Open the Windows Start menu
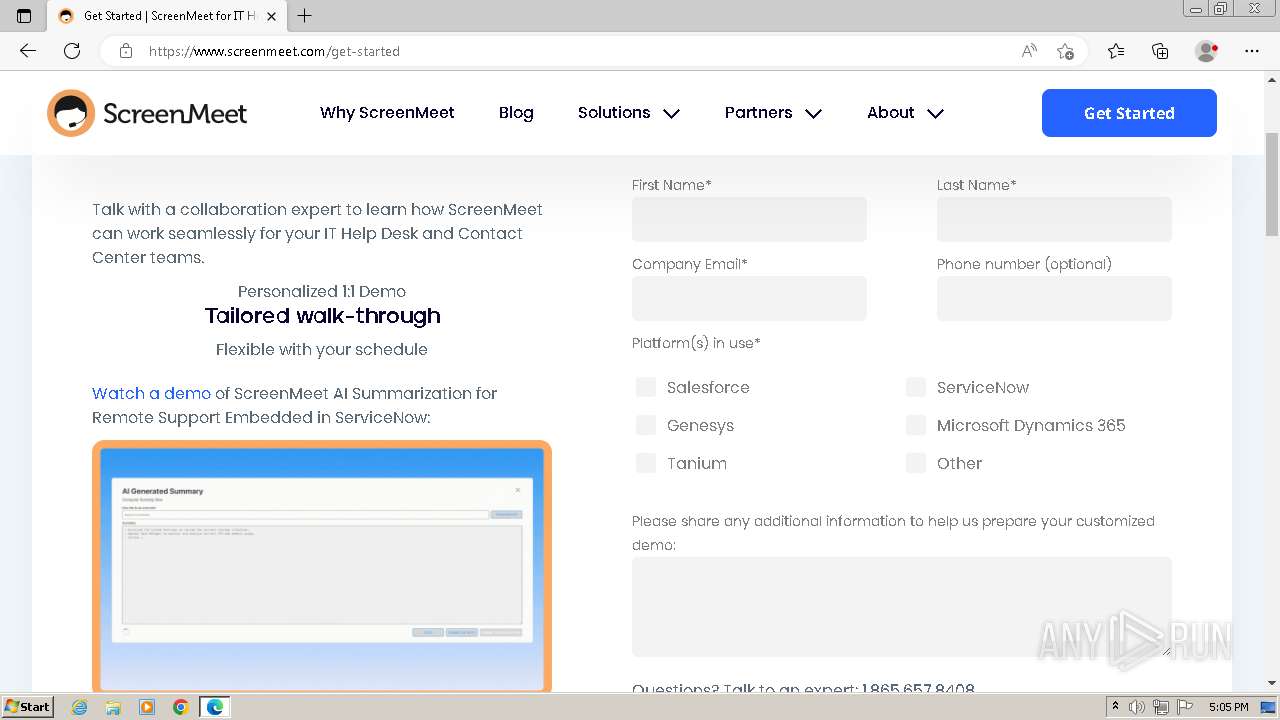The height and width of the screenshot is (720, 1280). (28, 707)
